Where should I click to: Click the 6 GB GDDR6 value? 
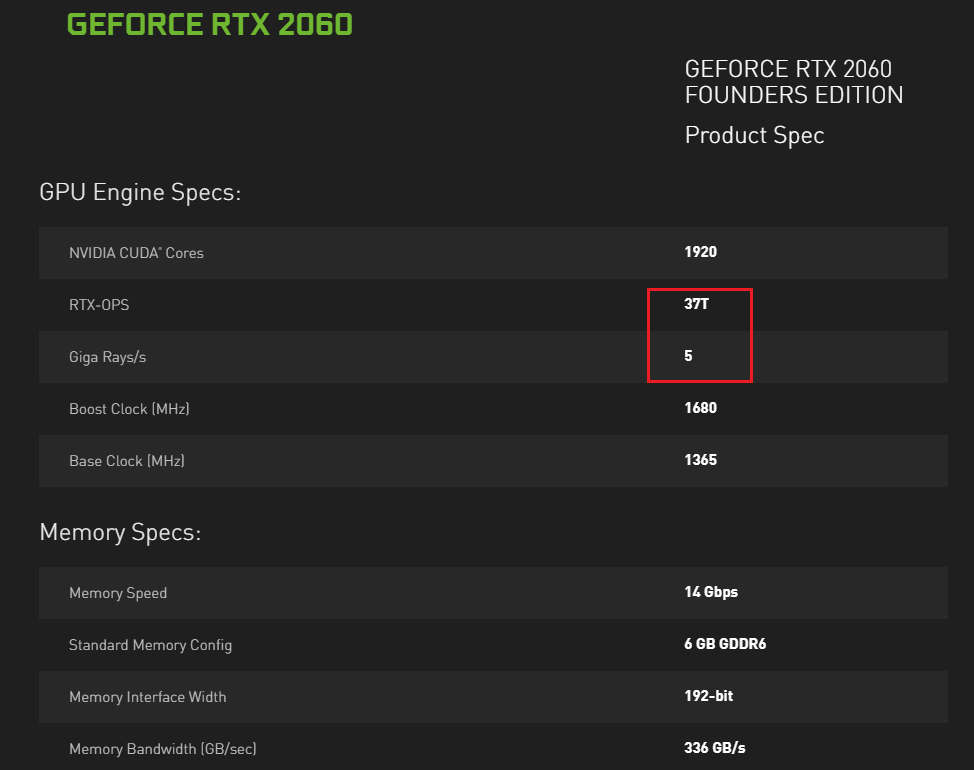725,644
